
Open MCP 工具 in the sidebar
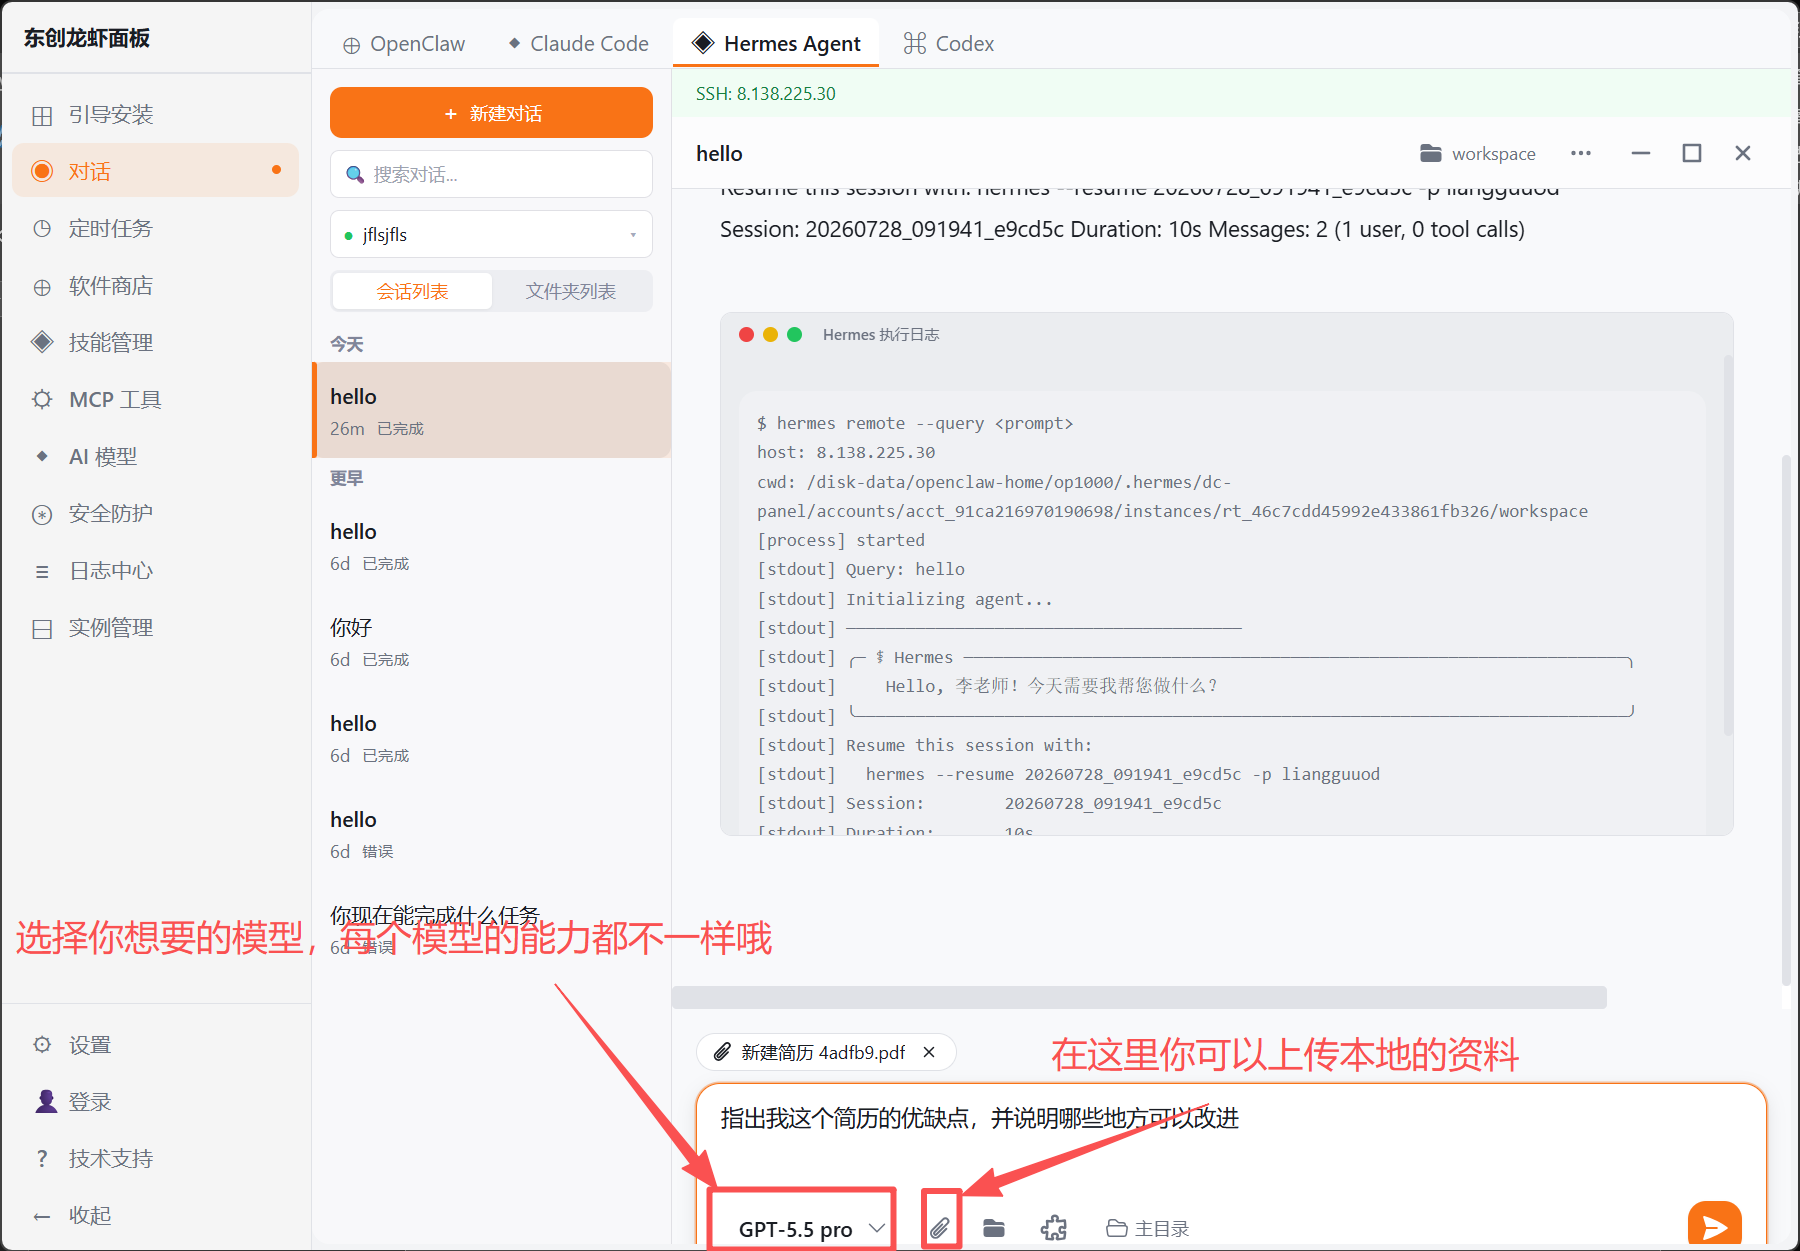click(155, 399)
